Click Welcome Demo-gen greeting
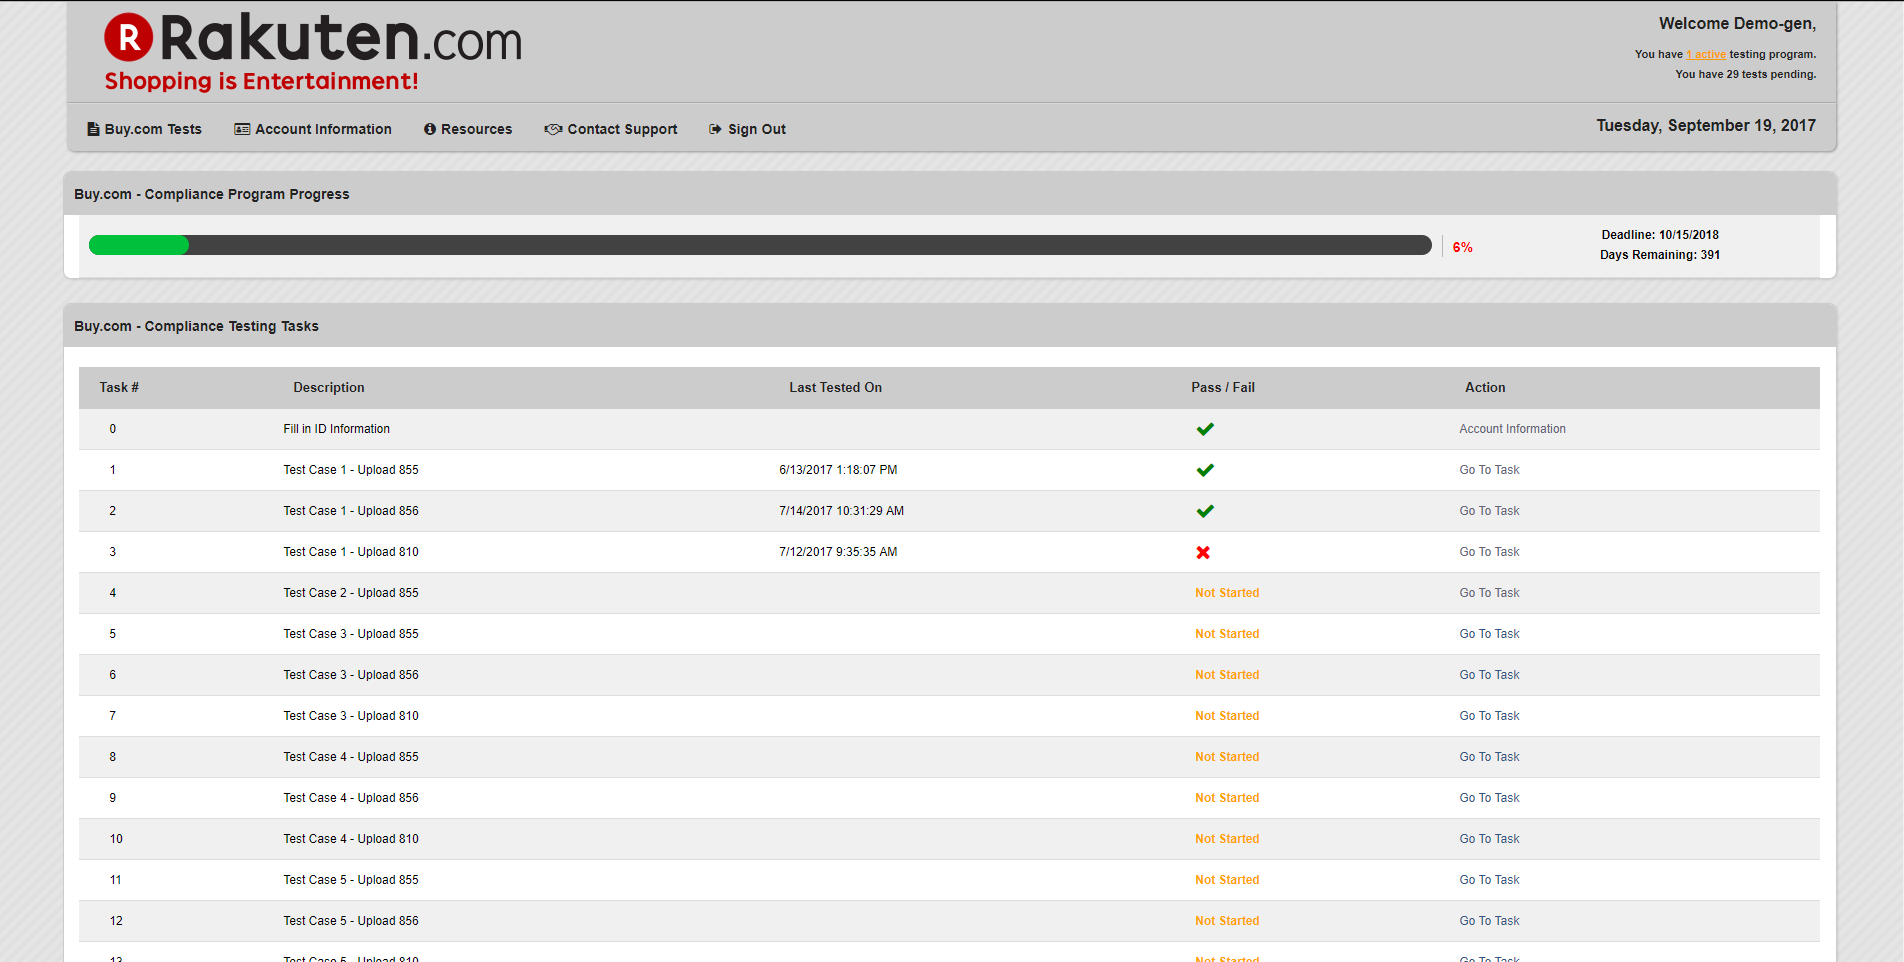The height and width of the screenshot is (962, 1904). click(x=1737, y=23)
